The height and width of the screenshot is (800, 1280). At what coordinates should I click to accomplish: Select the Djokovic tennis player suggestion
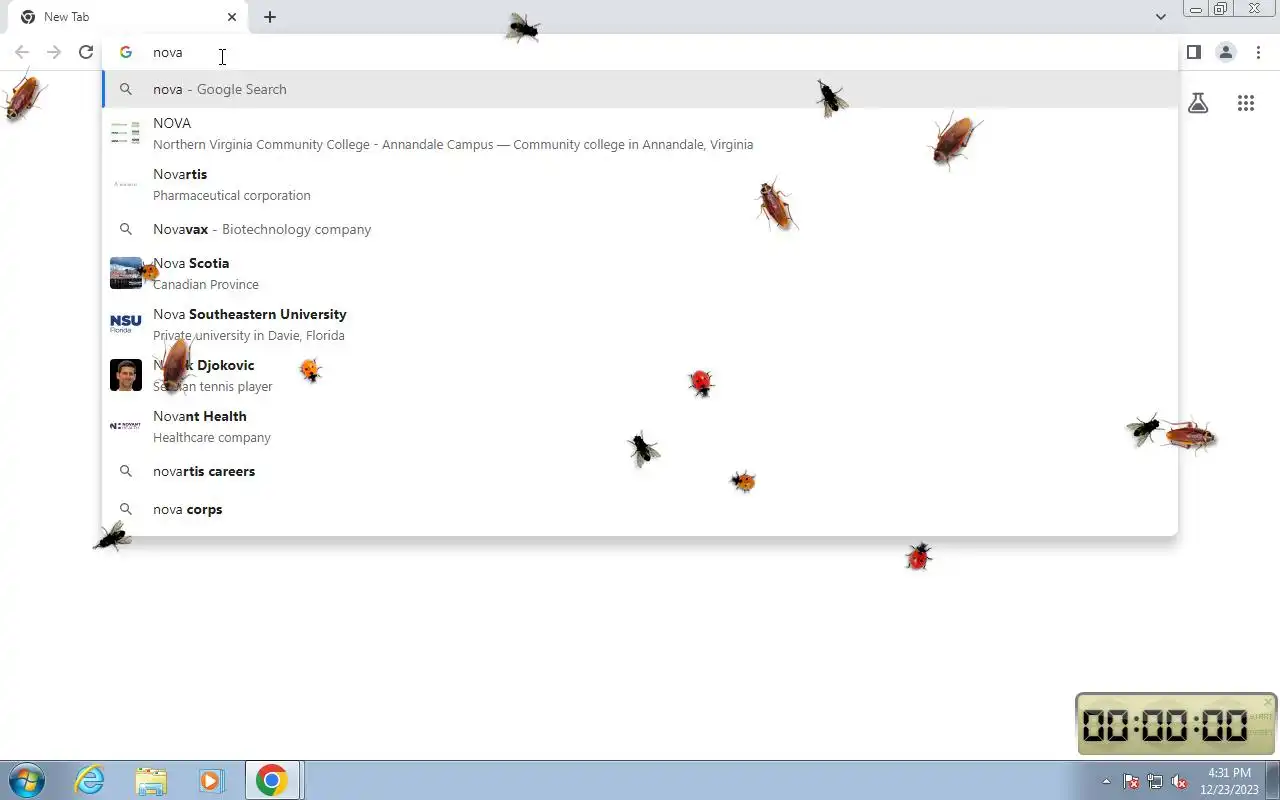(x=640, y=375)
